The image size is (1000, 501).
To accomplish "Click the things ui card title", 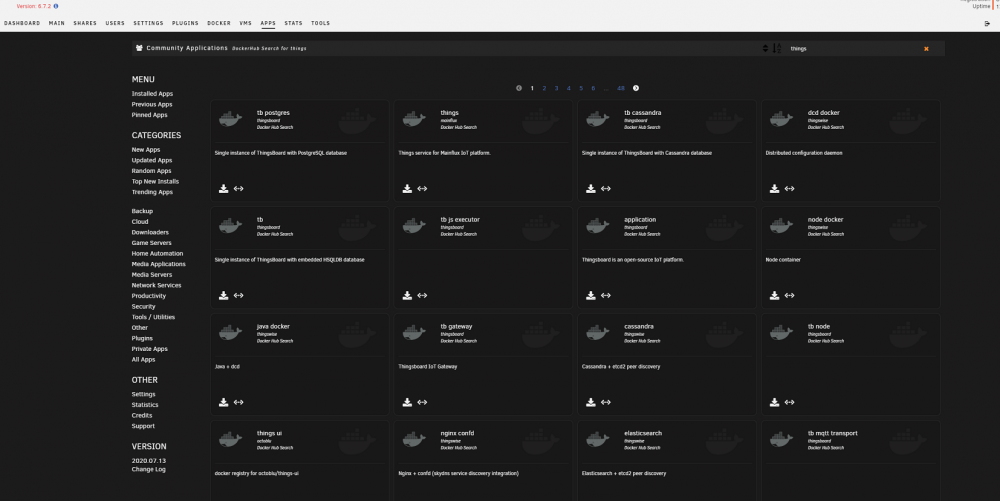I will click(270, 433).
